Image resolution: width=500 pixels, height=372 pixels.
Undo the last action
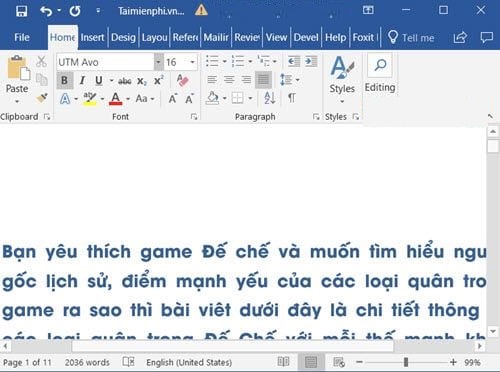[x=46, y=11]
